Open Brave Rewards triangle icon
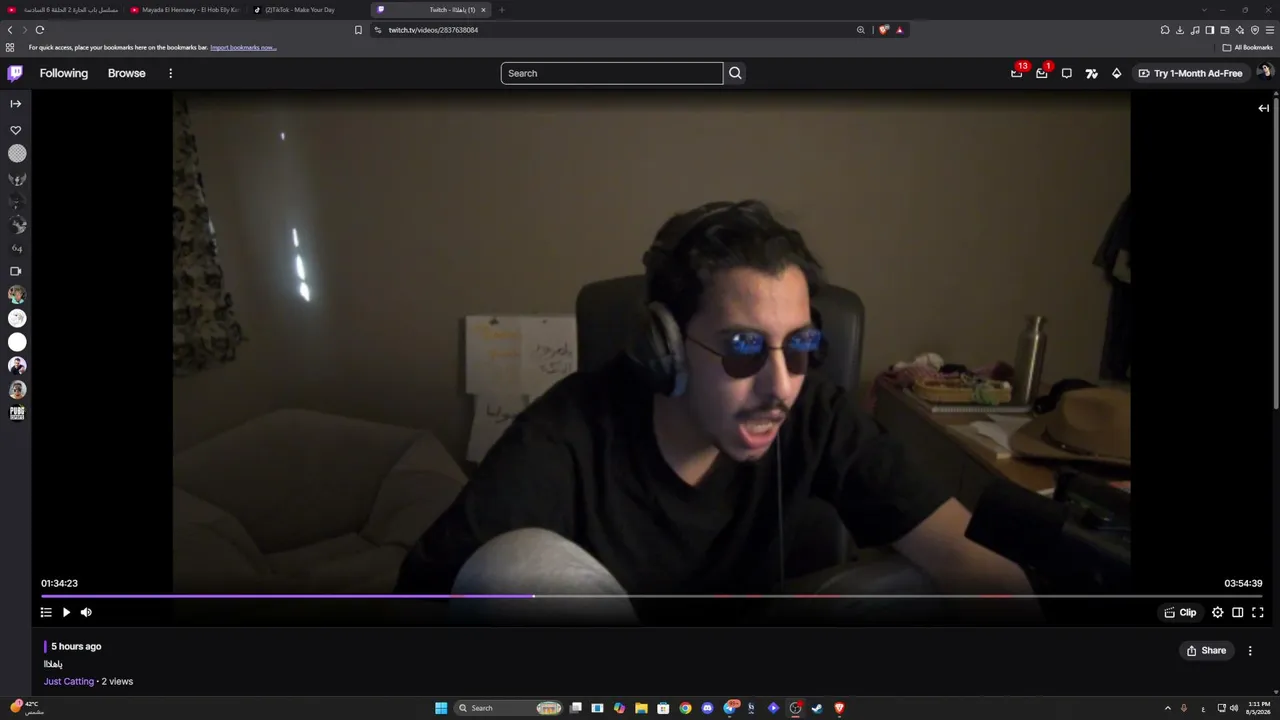1280x720 pixels. (x=899, y=30)
